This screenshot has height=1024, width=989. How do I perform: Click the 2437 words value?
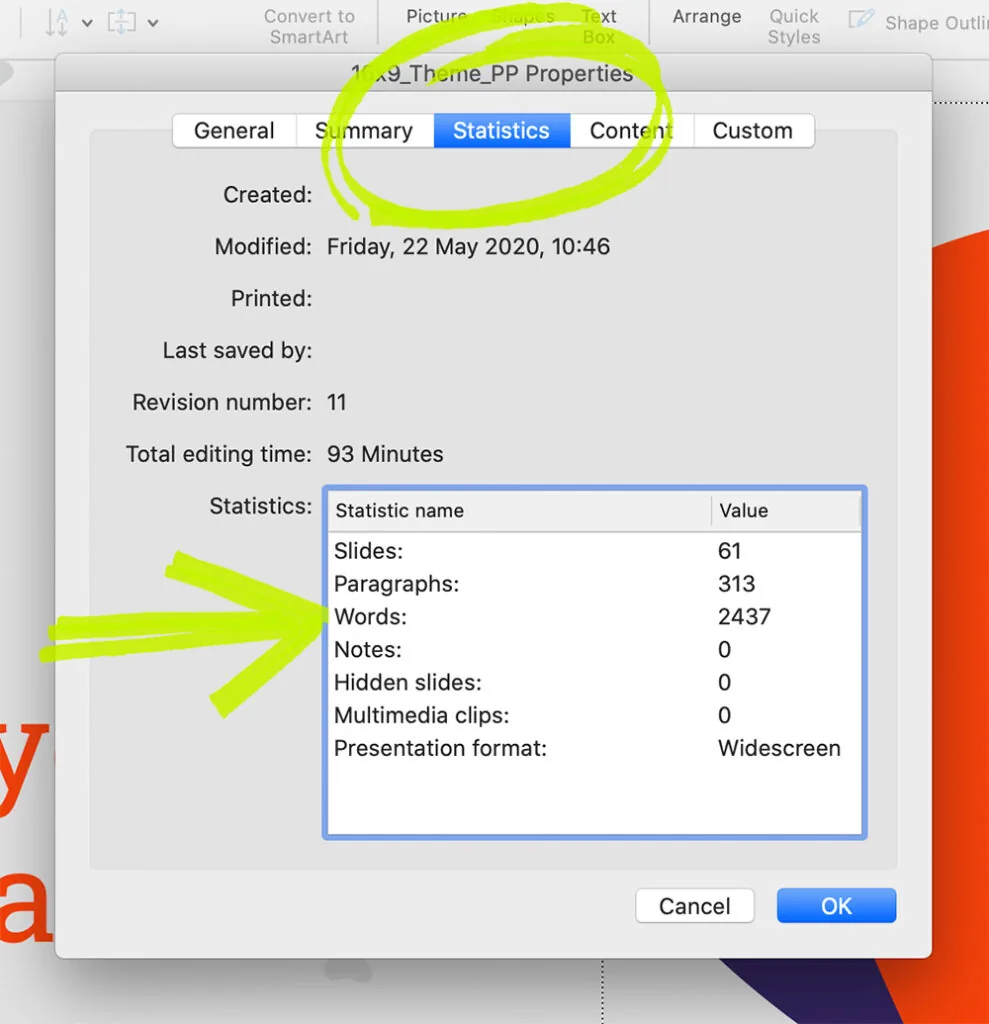point(744,616)
